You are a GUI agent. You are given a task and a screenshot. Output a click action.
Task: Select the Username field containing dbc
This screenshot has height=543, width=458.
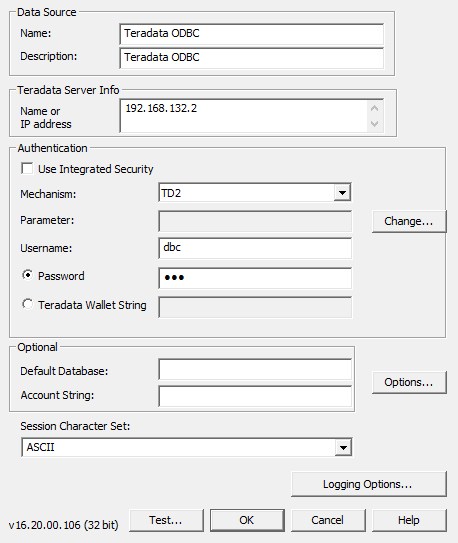tap(255, 248)
